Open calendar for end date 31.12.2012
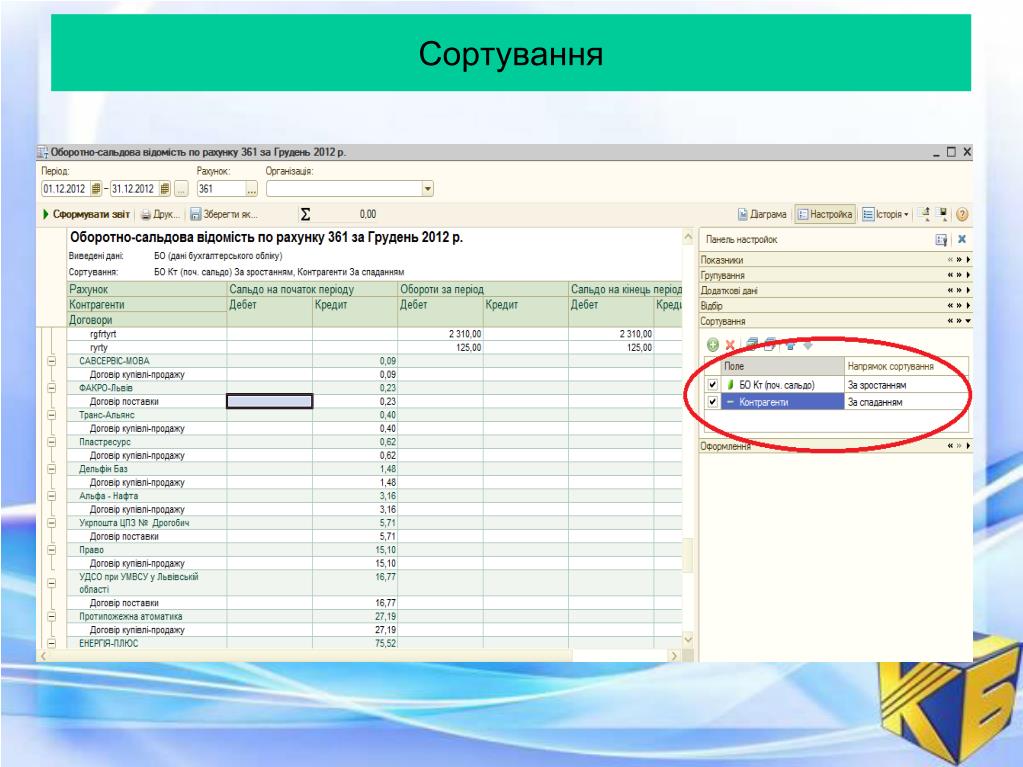 click(164, 189)
